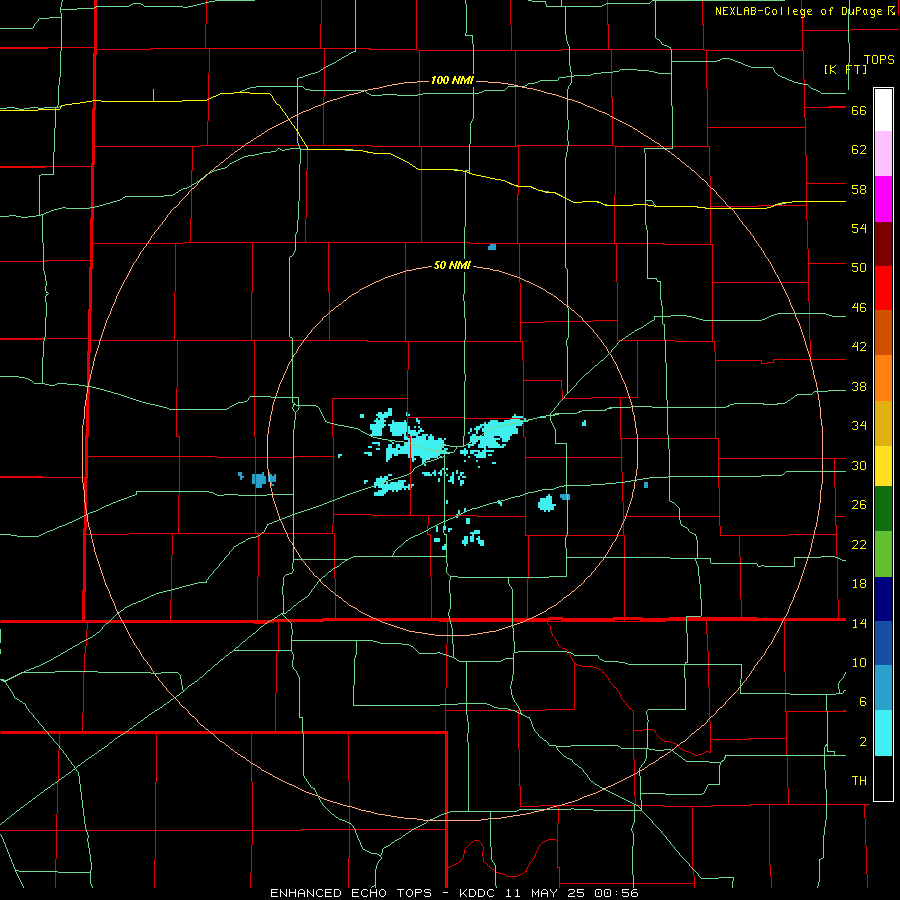Click the isolated blue echo north of 50 NMI ring

(x=492, y=247)
